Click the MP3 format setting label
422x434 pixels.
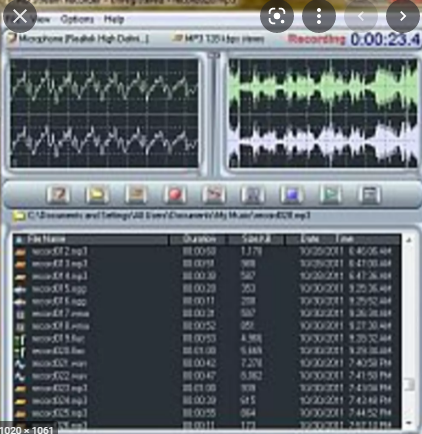point(224,39)
